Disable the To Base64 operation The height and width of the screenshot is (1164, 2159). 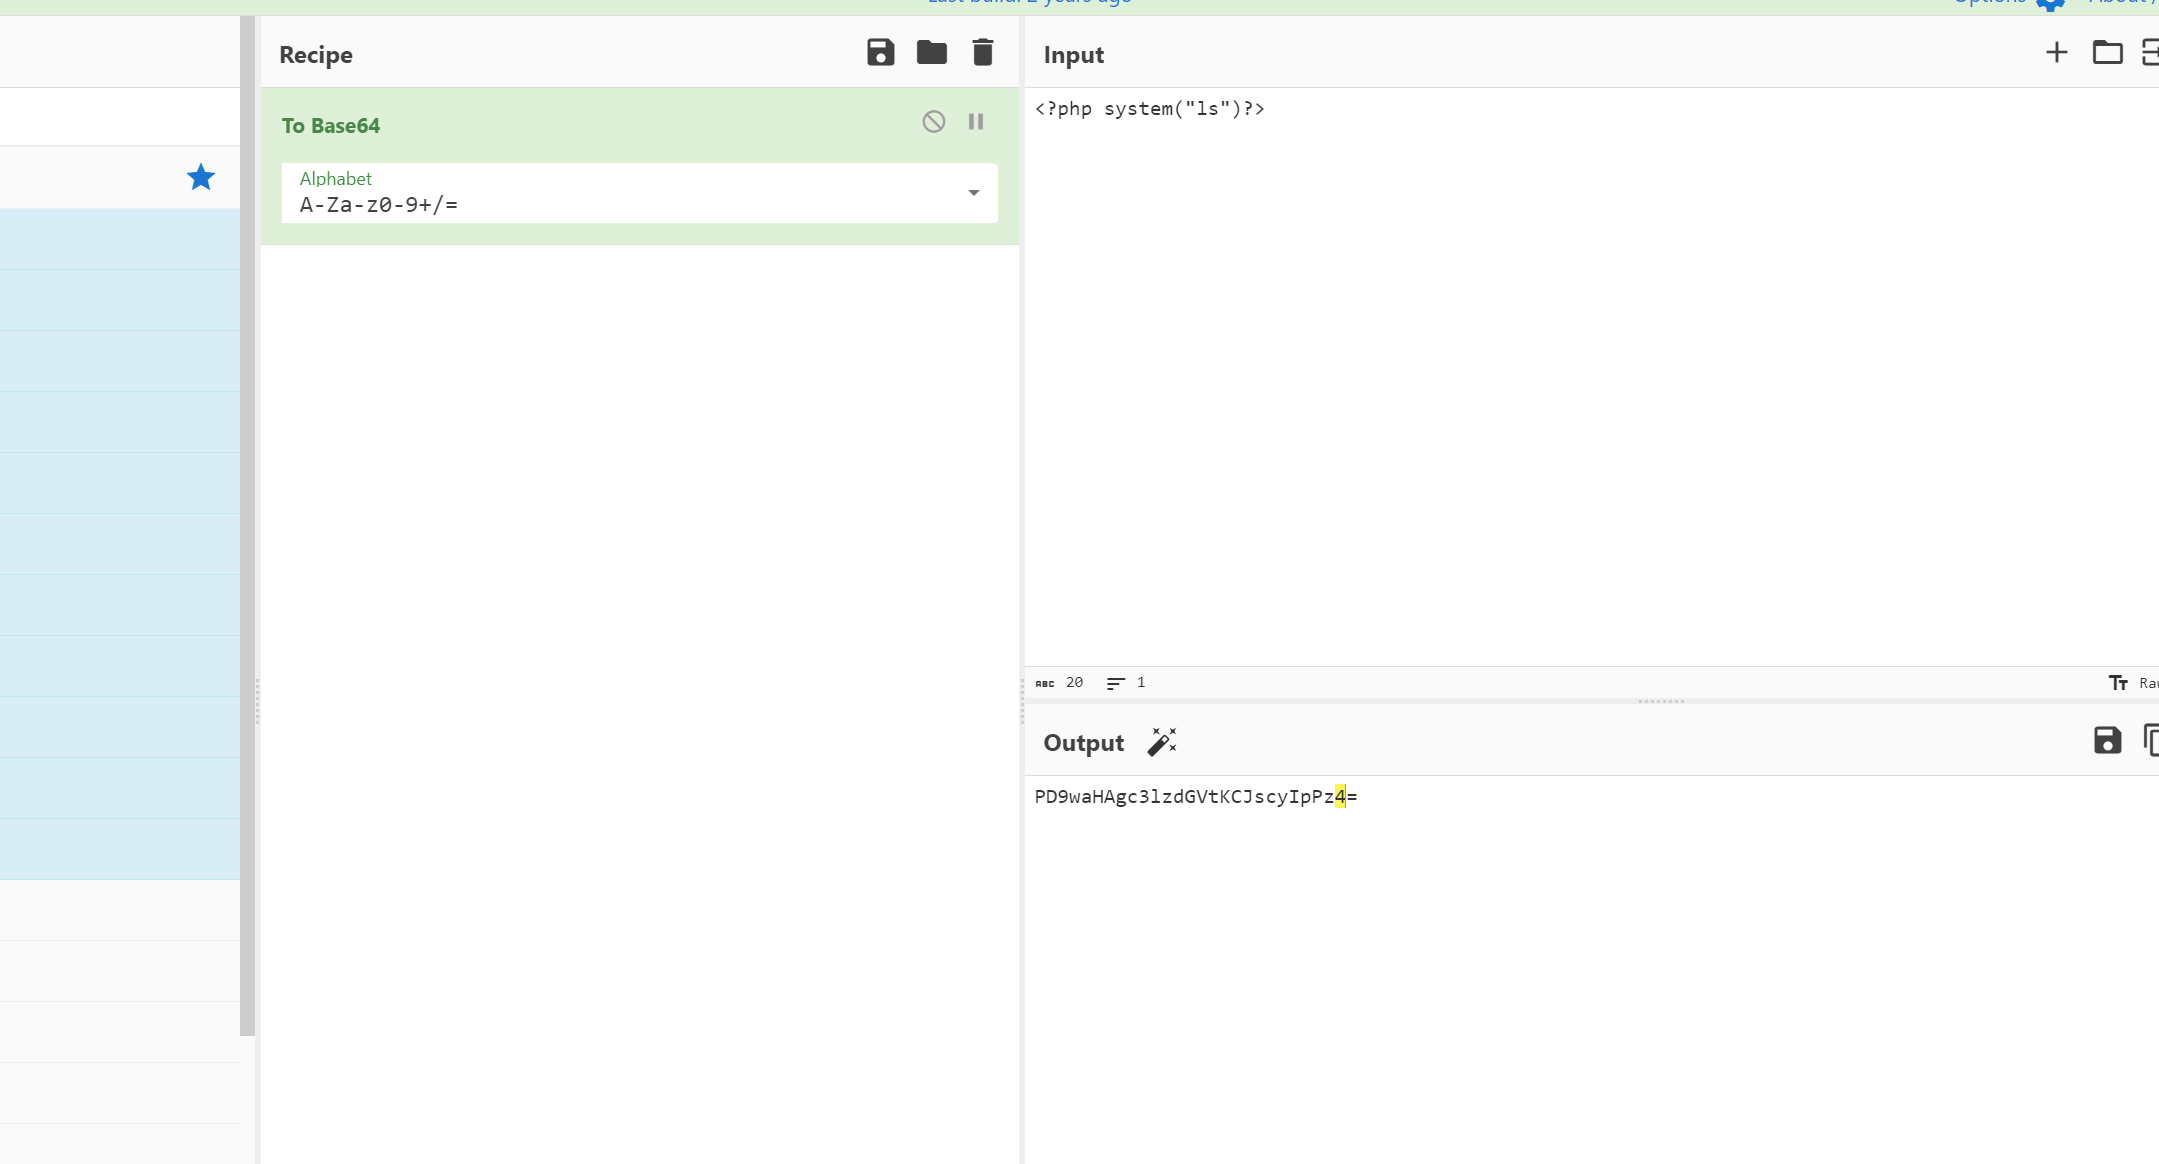[933, 122]
